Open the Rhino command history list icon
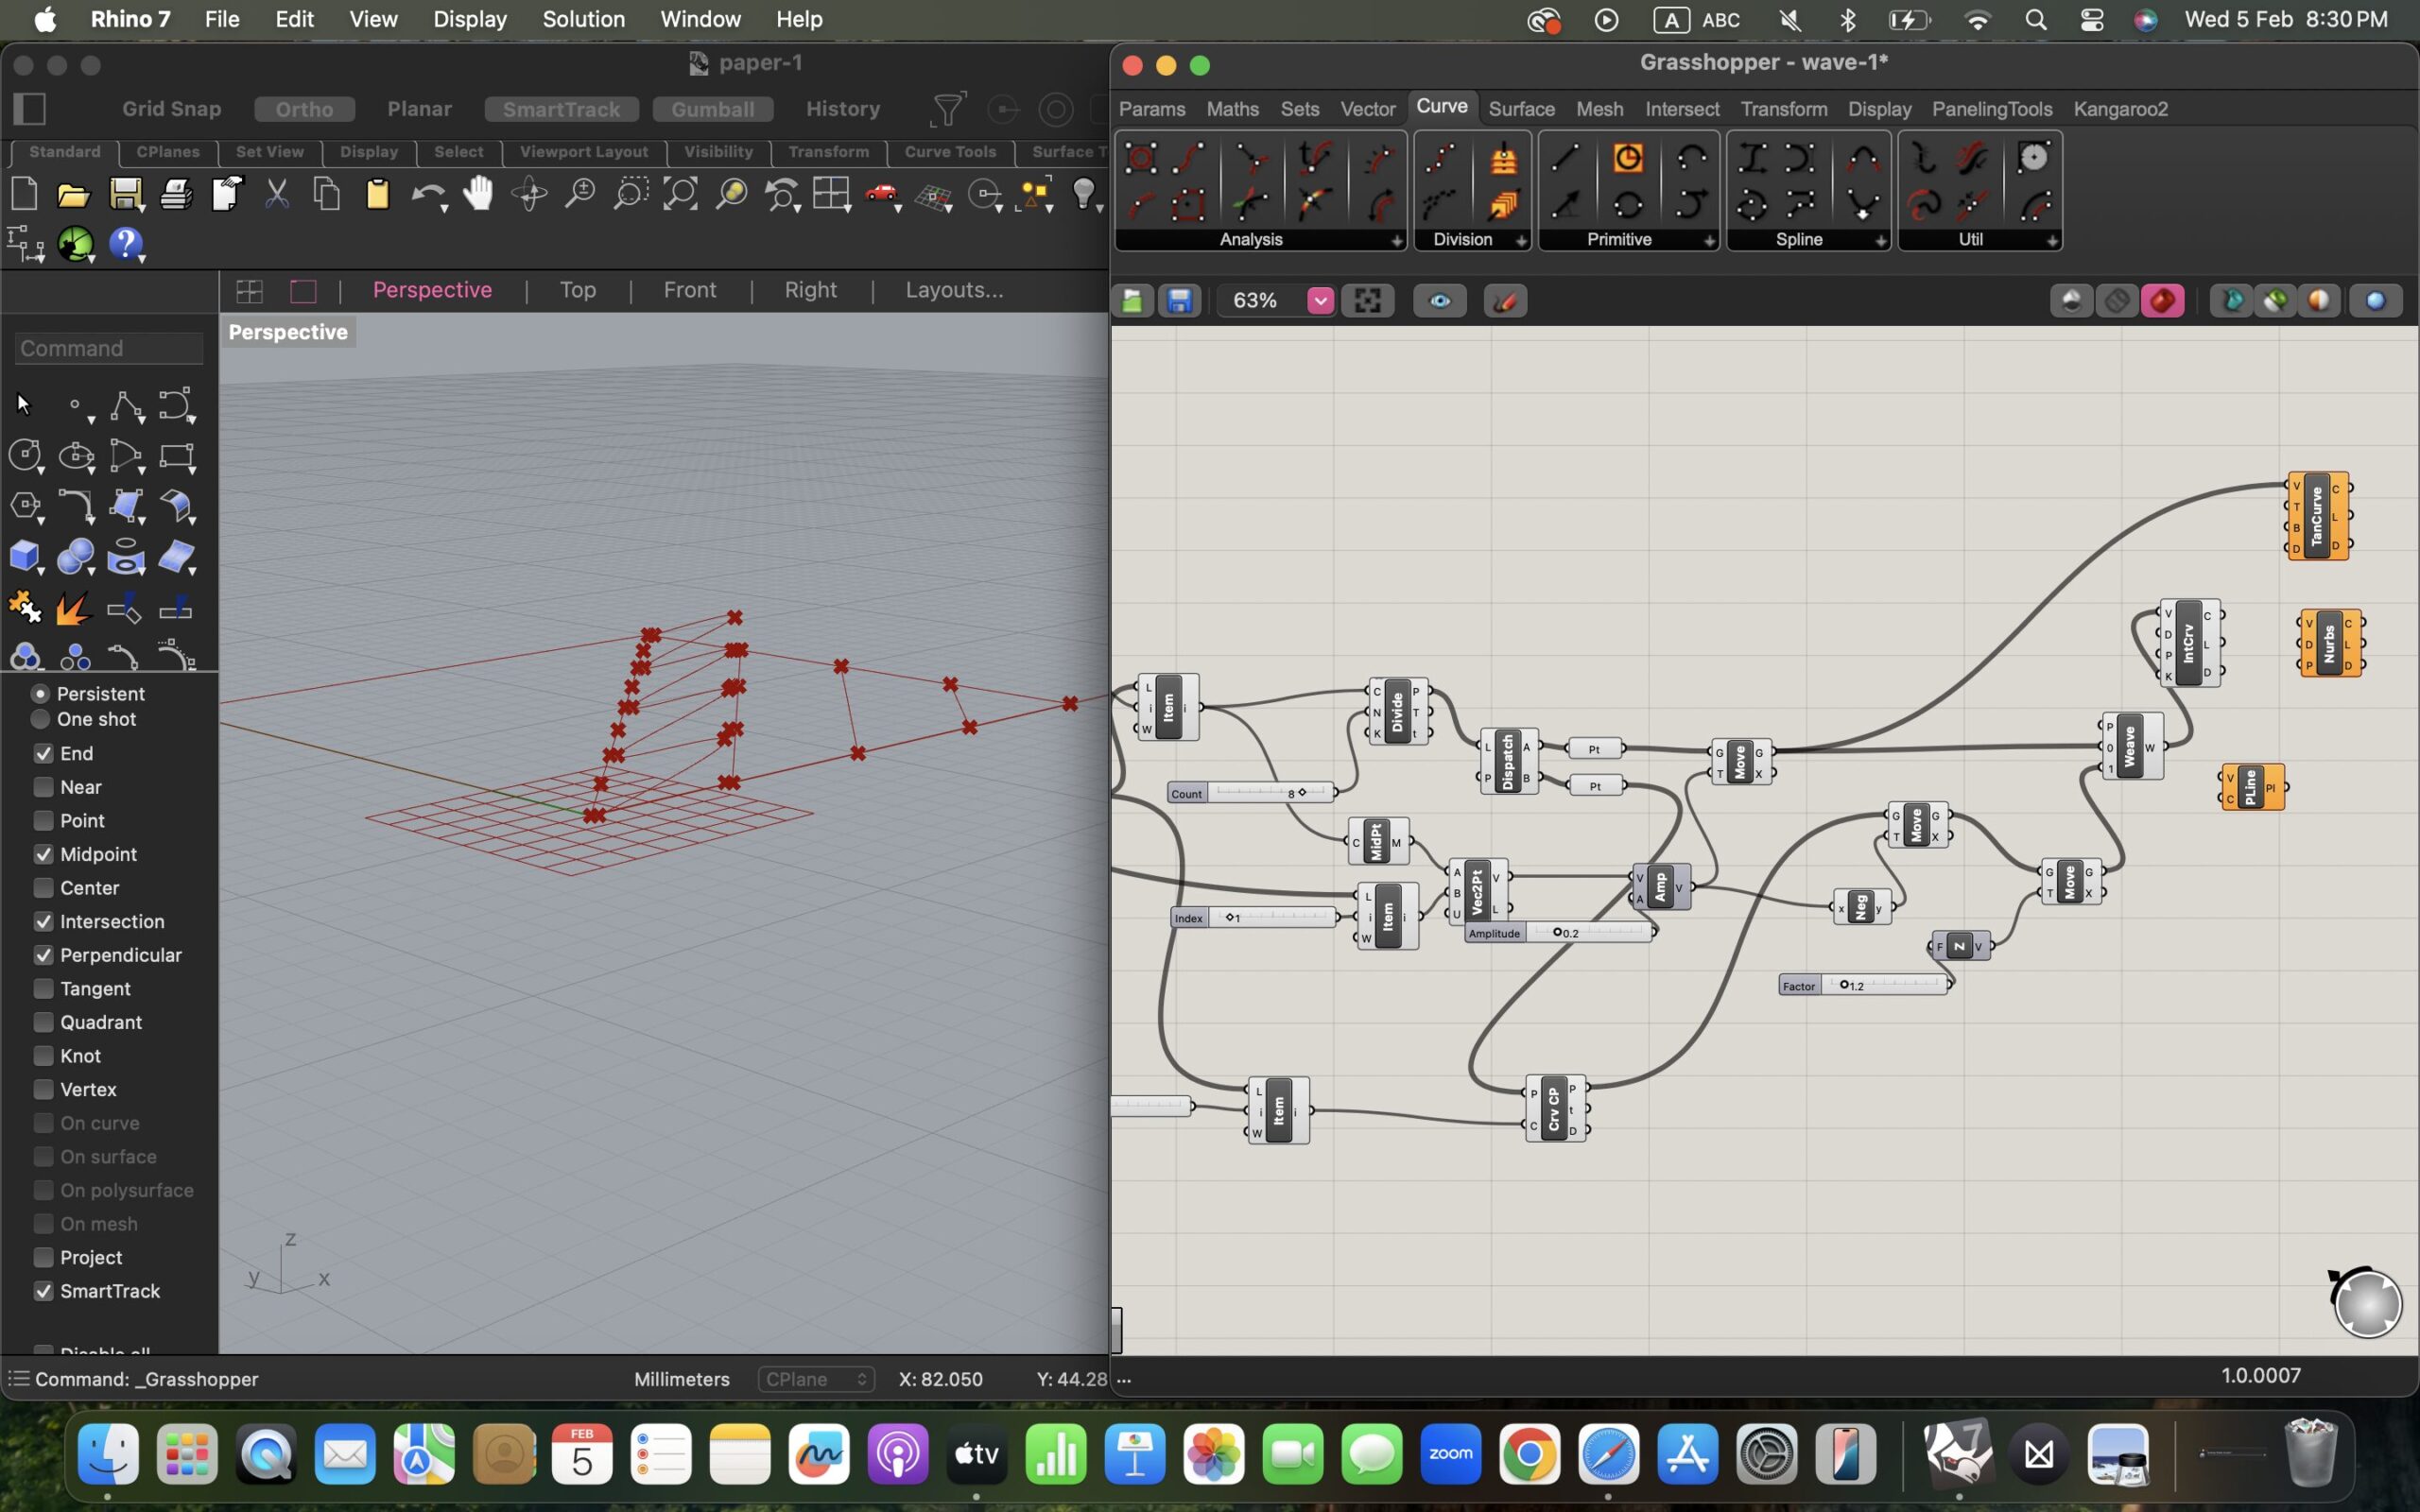 (17, 1379)
